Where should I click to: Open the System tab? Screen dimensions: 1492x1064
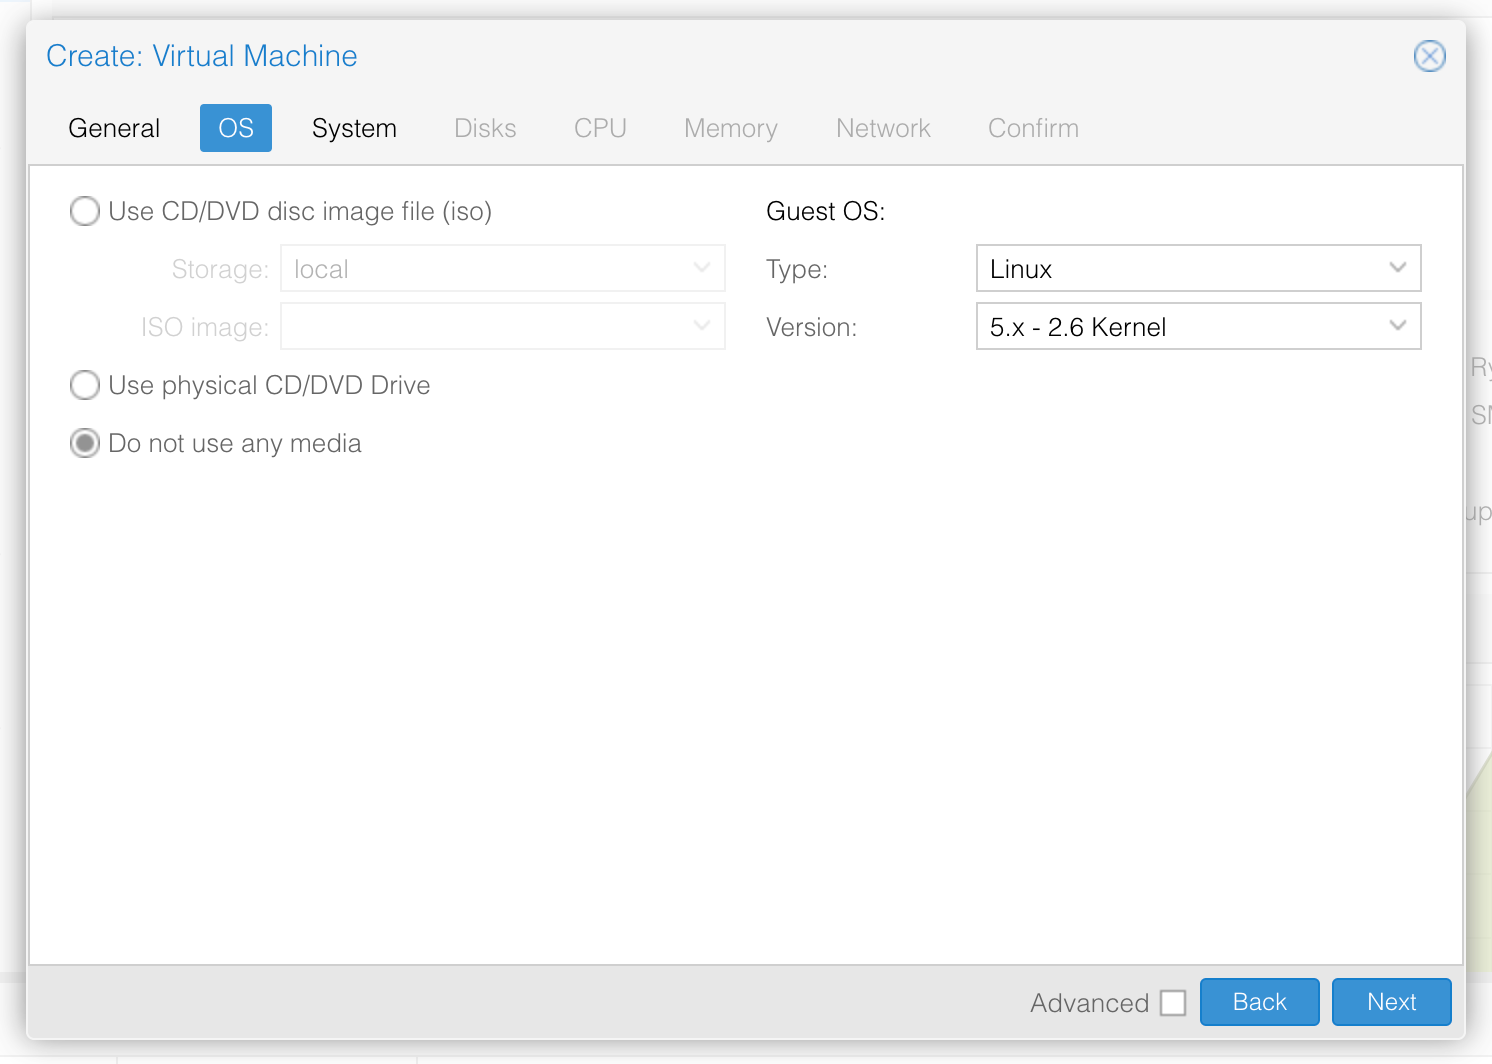click(x=354, y=128)
